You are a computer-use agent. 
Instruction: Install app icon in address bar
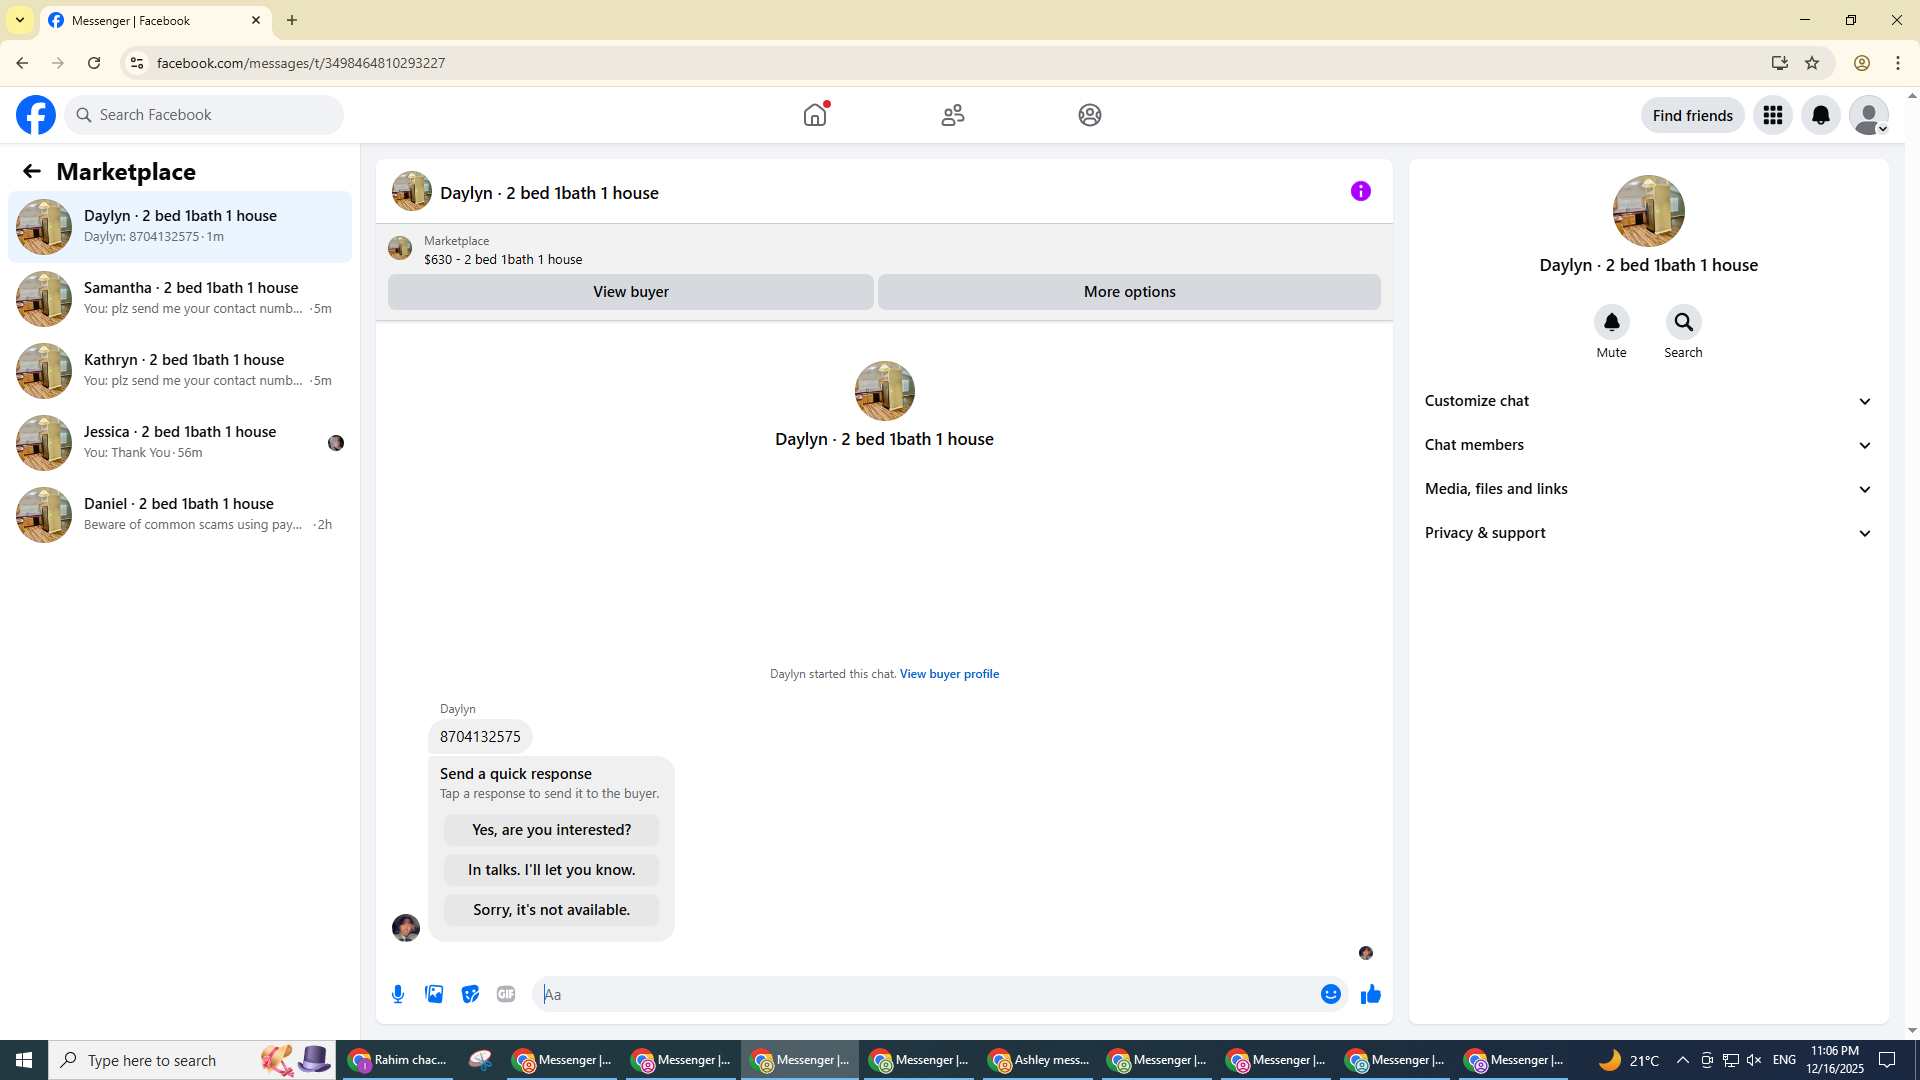tap(1780, 63)
